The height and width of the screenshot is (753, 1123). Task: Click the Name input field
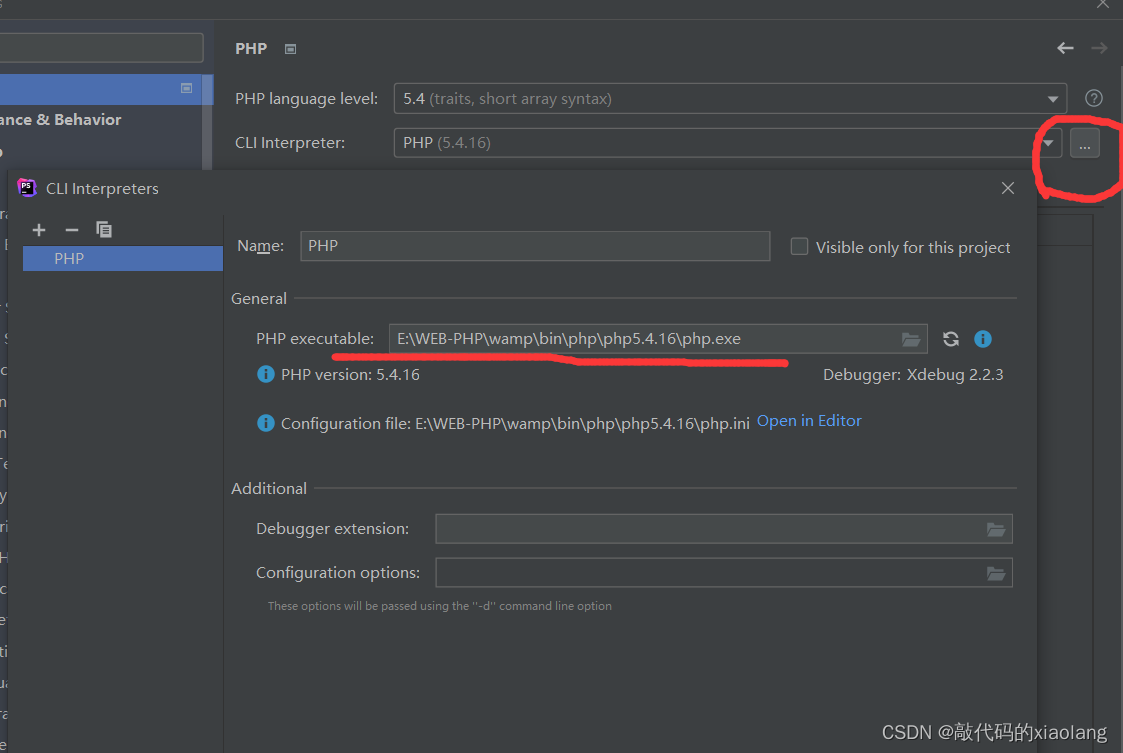tap(535, 246)
